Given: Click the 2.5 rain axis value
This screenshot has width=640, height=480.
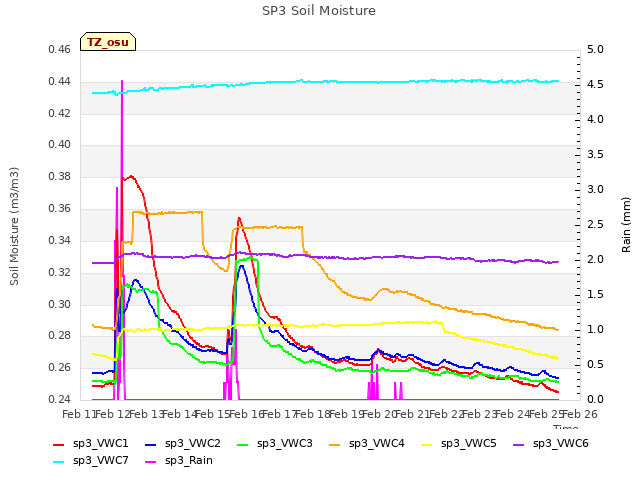Looking at the screenshot, I should point(595,224).
